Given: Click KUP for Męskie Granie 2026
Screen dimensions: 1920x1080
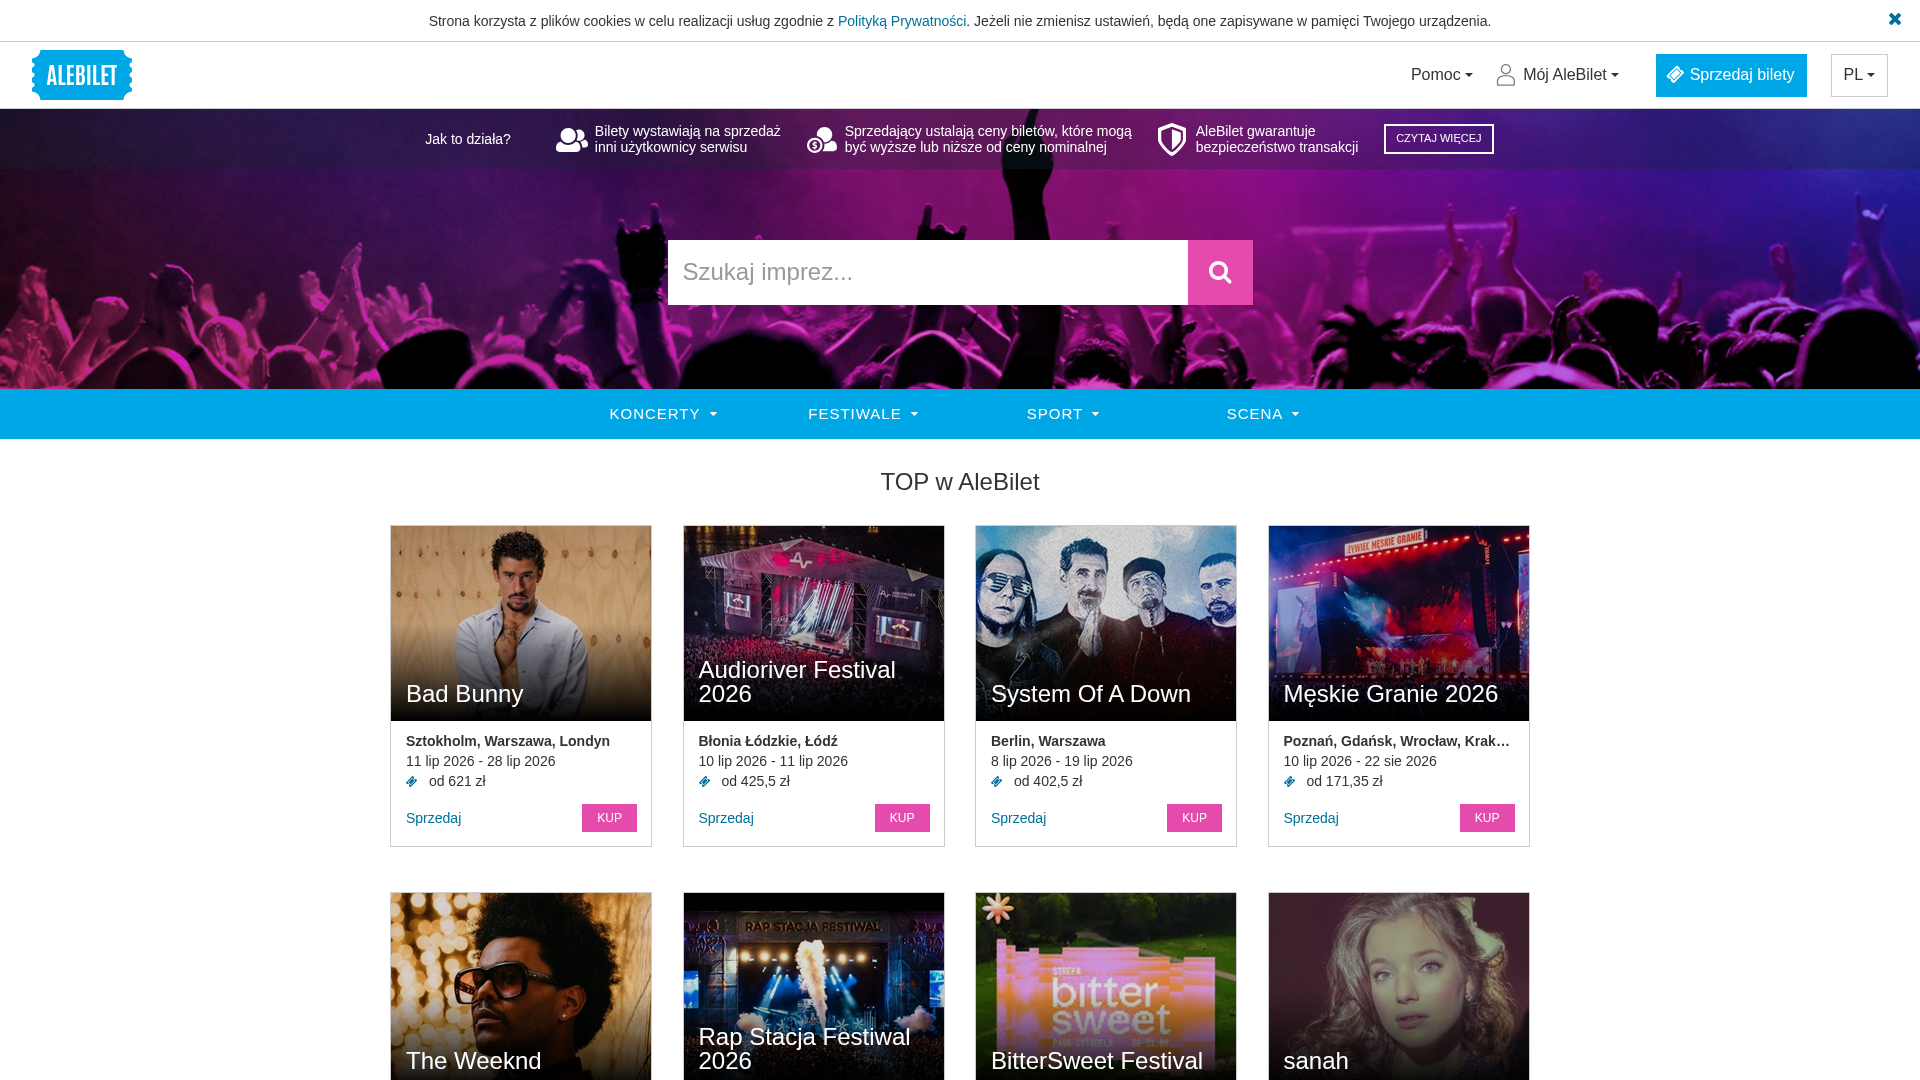Looking at the screenshot, I should (x=1487, y=818).
